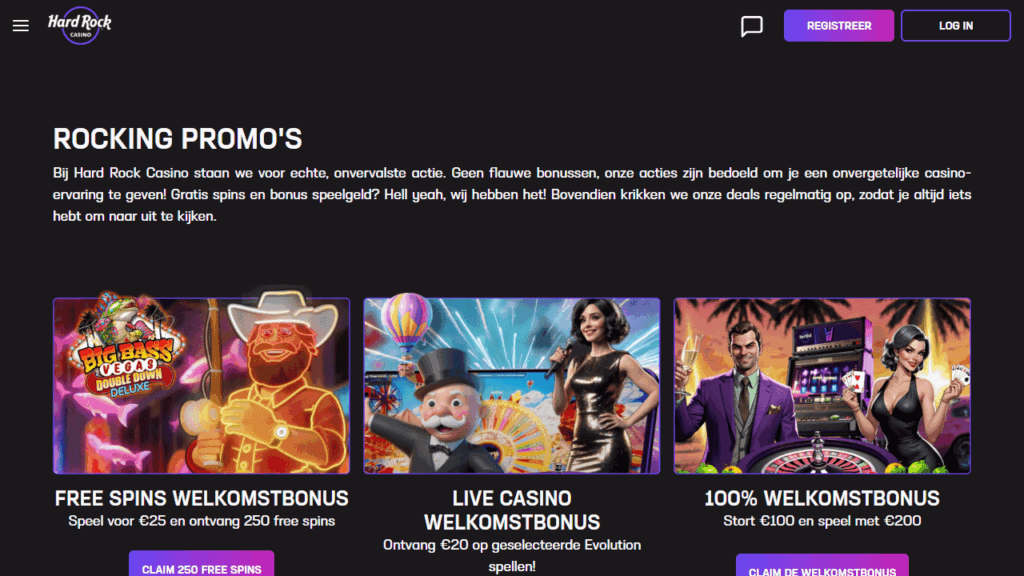Click the Hard Rock Casino logo
This screenshot has width=1024, height=576.
pyautogui.click(x=80, y=25)
